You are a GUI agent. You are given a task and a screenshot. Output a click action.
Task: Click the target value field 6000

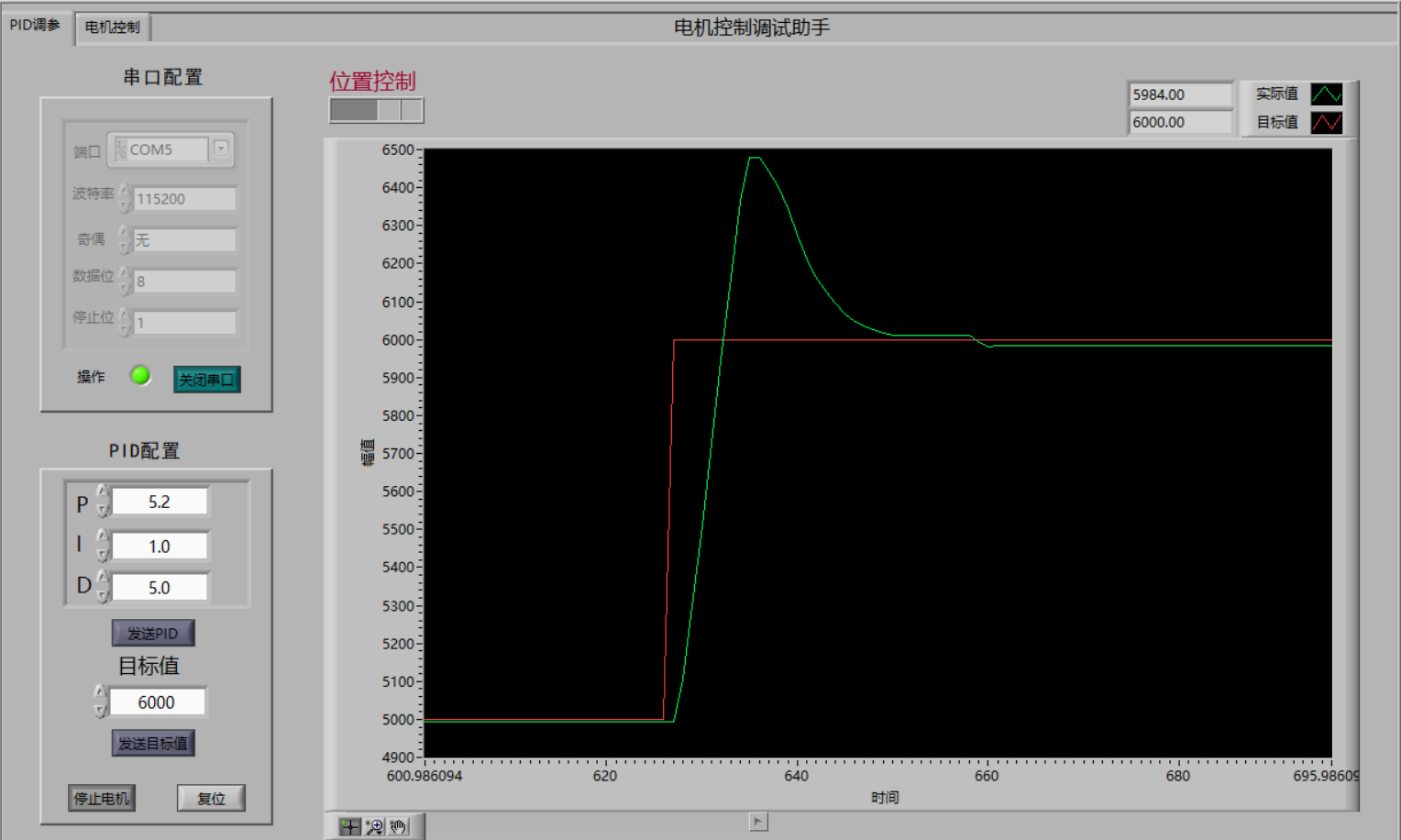click(x=158, y=702)
